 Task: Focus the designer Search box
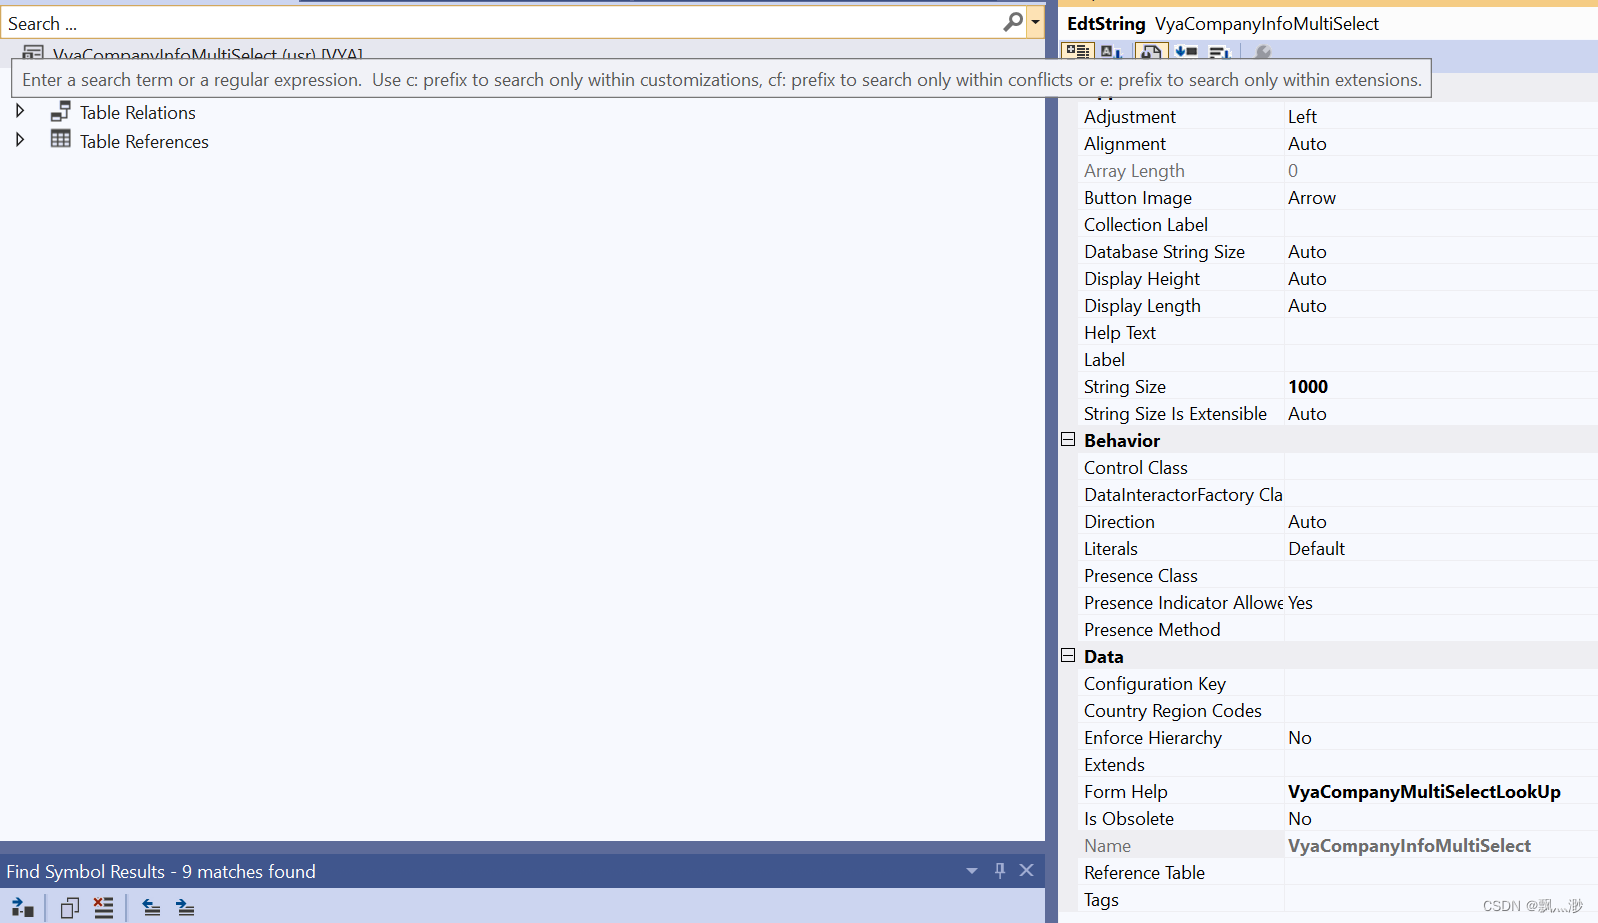pyautogui.click(x=500, y=23)
